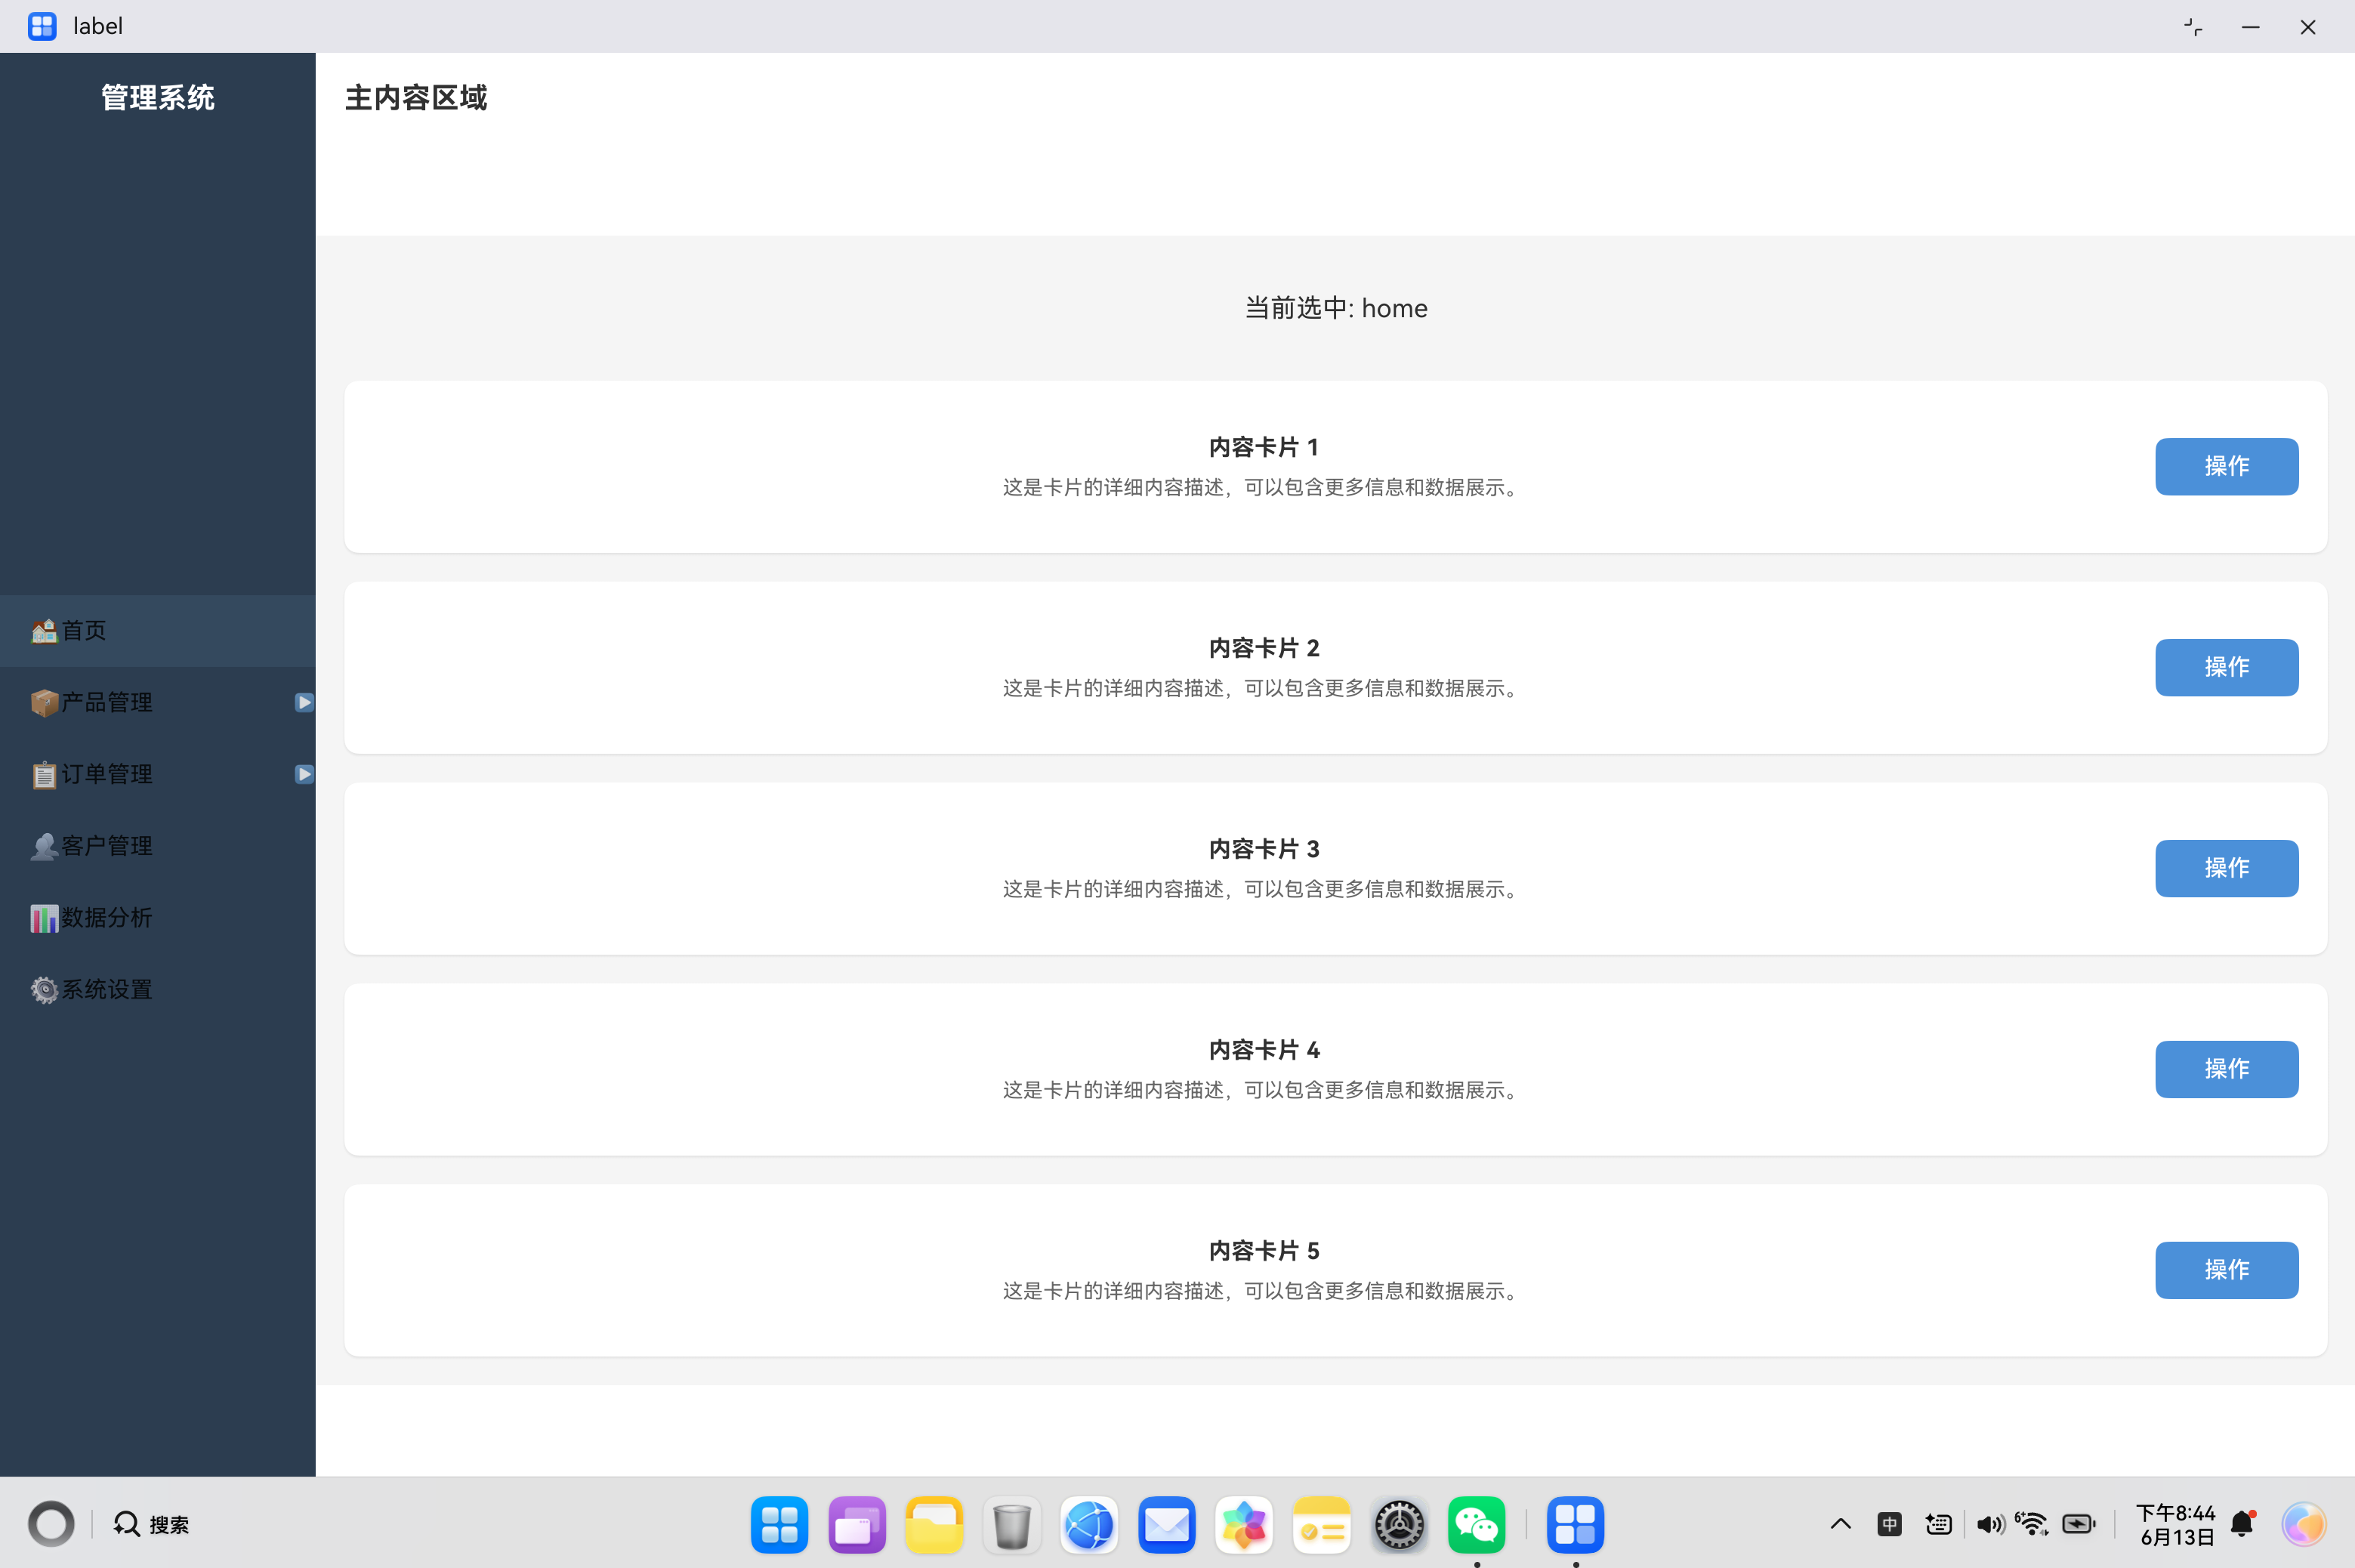Viewport: 2355px width, 1568px height.
Task: Launch the blue globe browser in dock
Action: click(1089, 1524)
